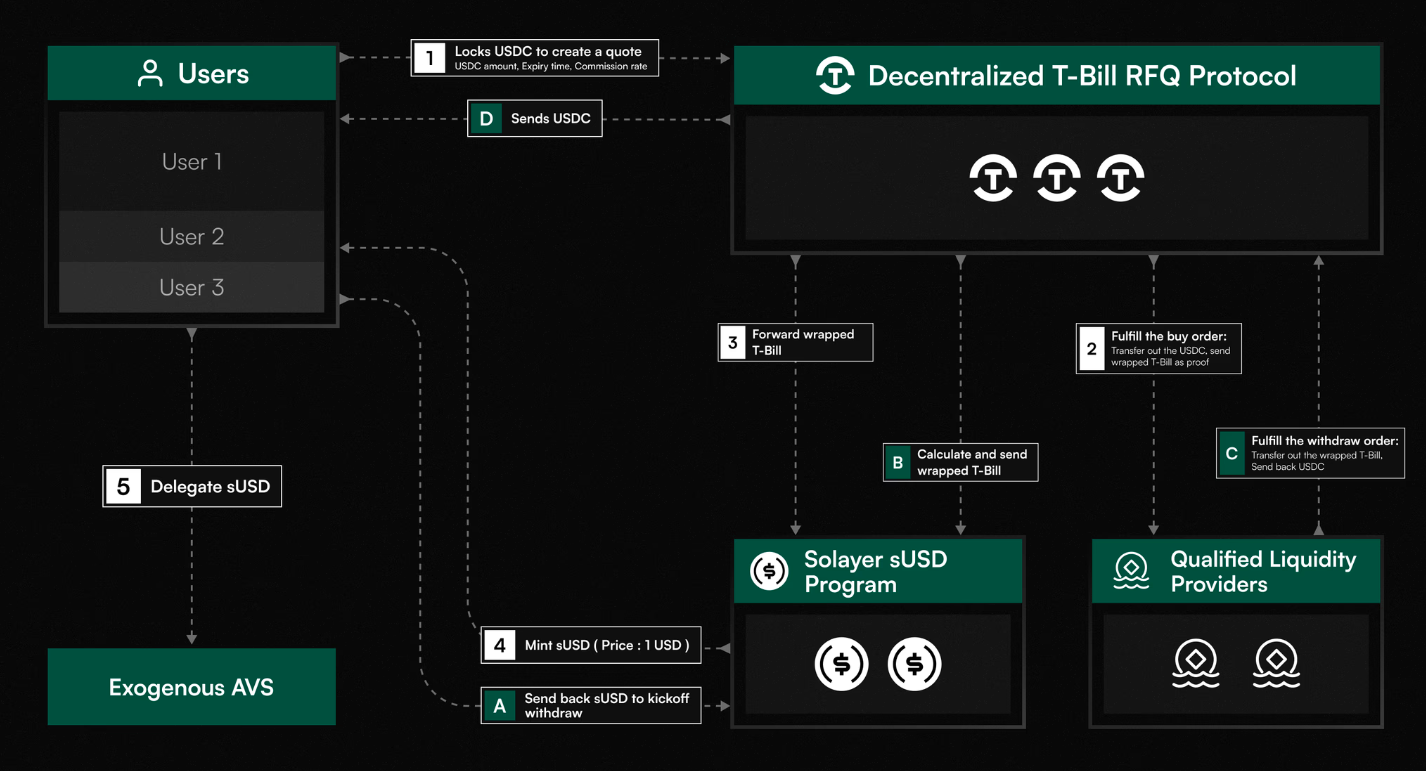Select the left wave icon in the Liquidity Providers panel
The width and height of the screenshot is (1426, 771).
click(1196, 663)
